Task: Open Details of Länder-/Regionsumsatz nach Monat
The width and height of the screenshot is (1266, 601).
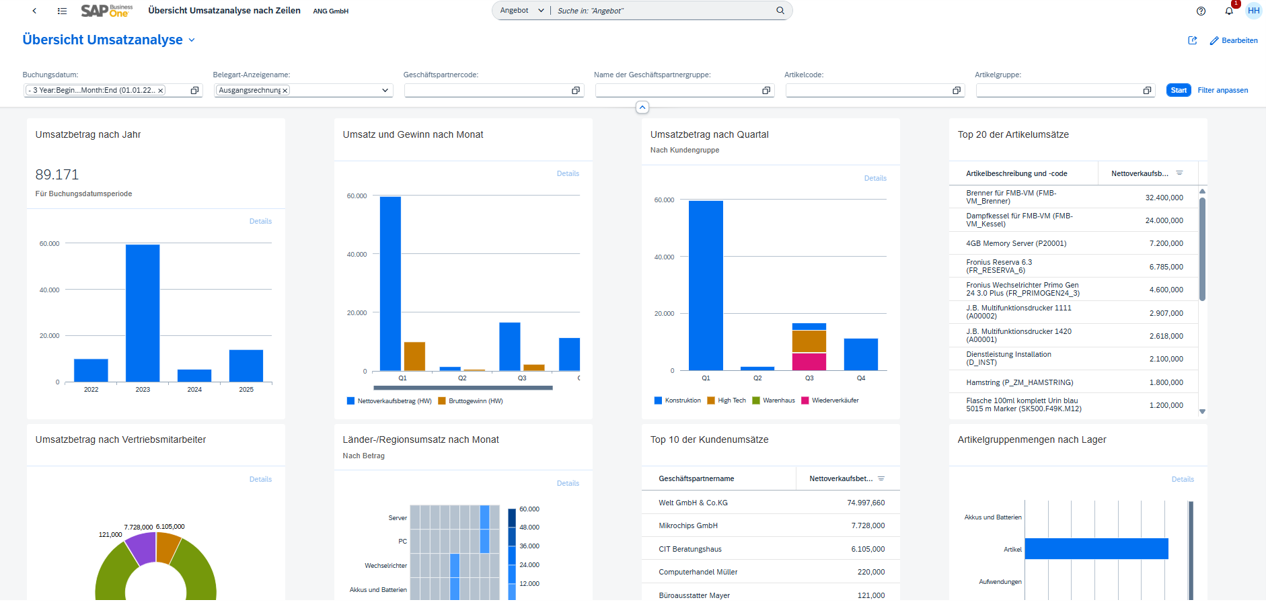Action: 568,483
